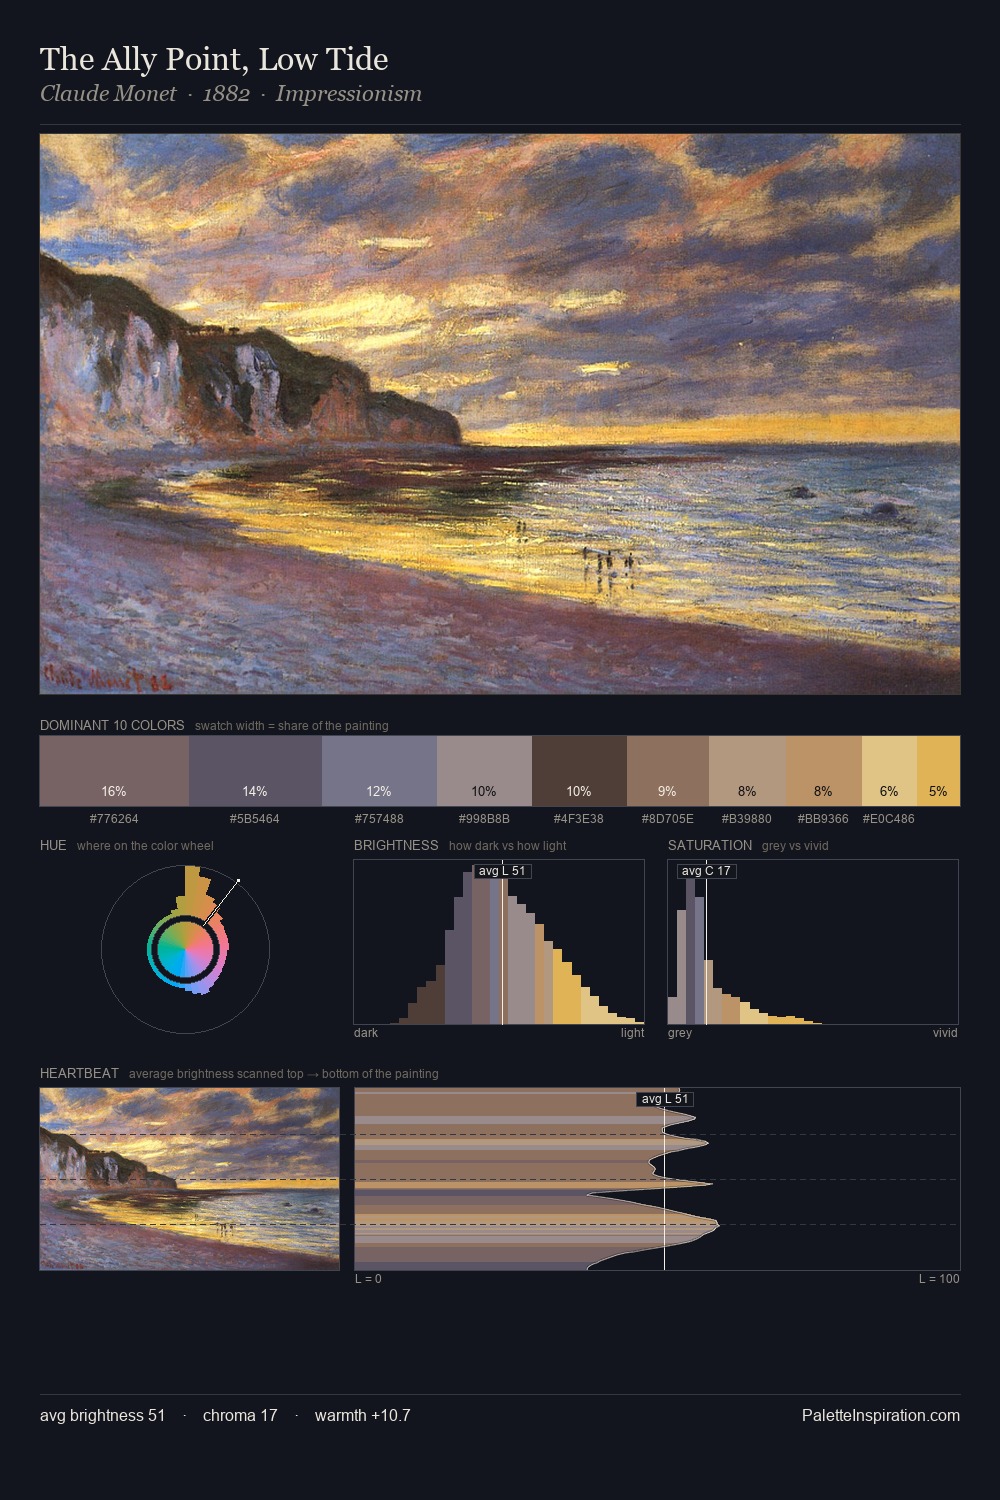Click swatch width = share of the painting caption
The height and width of the screenshot is (1500, 1000).
click(x=292, y=726)
